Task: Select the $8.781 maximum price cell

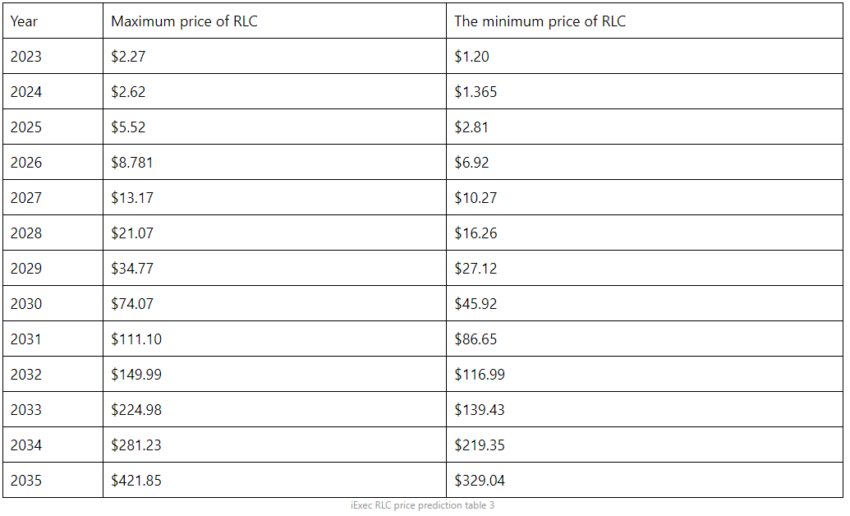Action: (275, 162)
